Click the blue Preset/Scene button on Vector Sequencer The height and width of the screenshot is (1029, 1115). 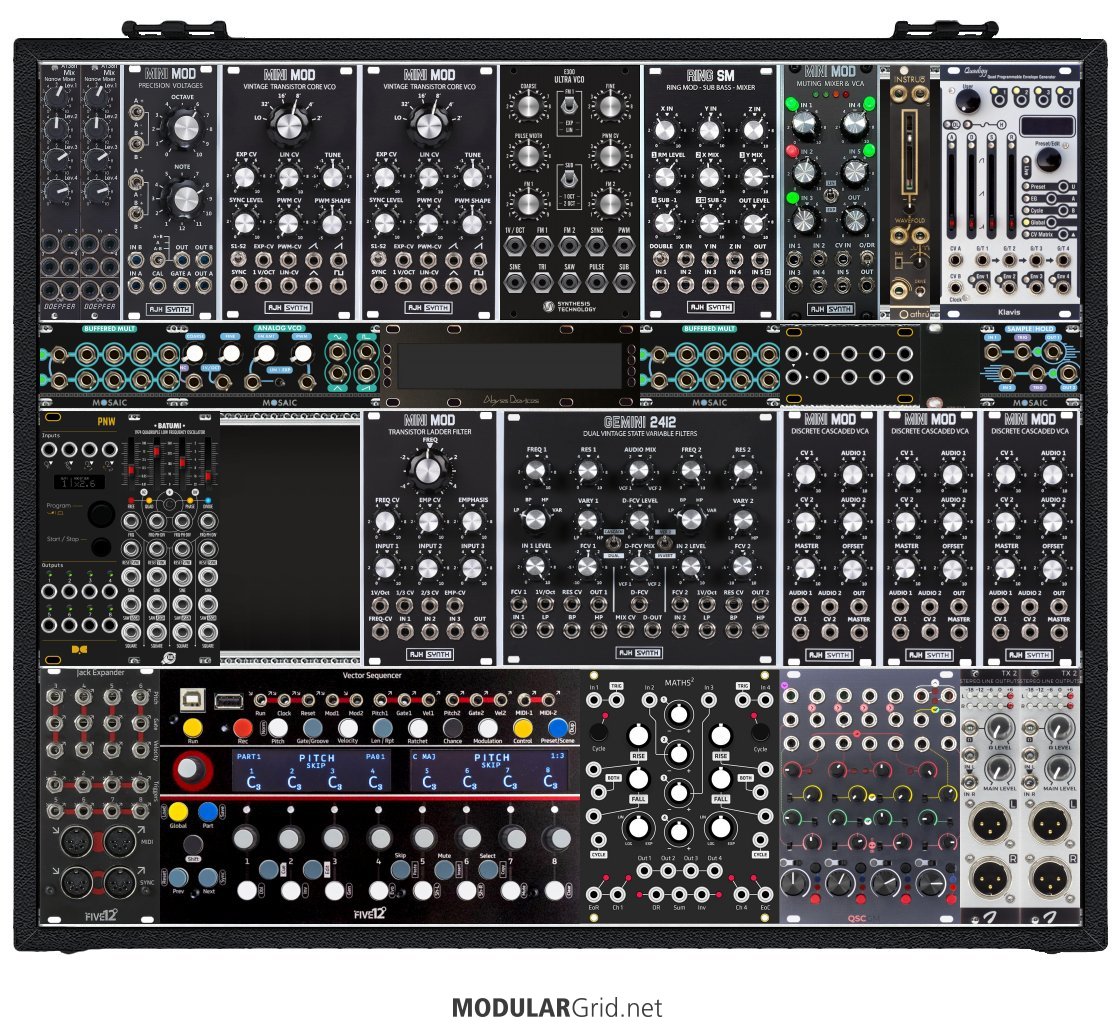(x=558, y=728)
